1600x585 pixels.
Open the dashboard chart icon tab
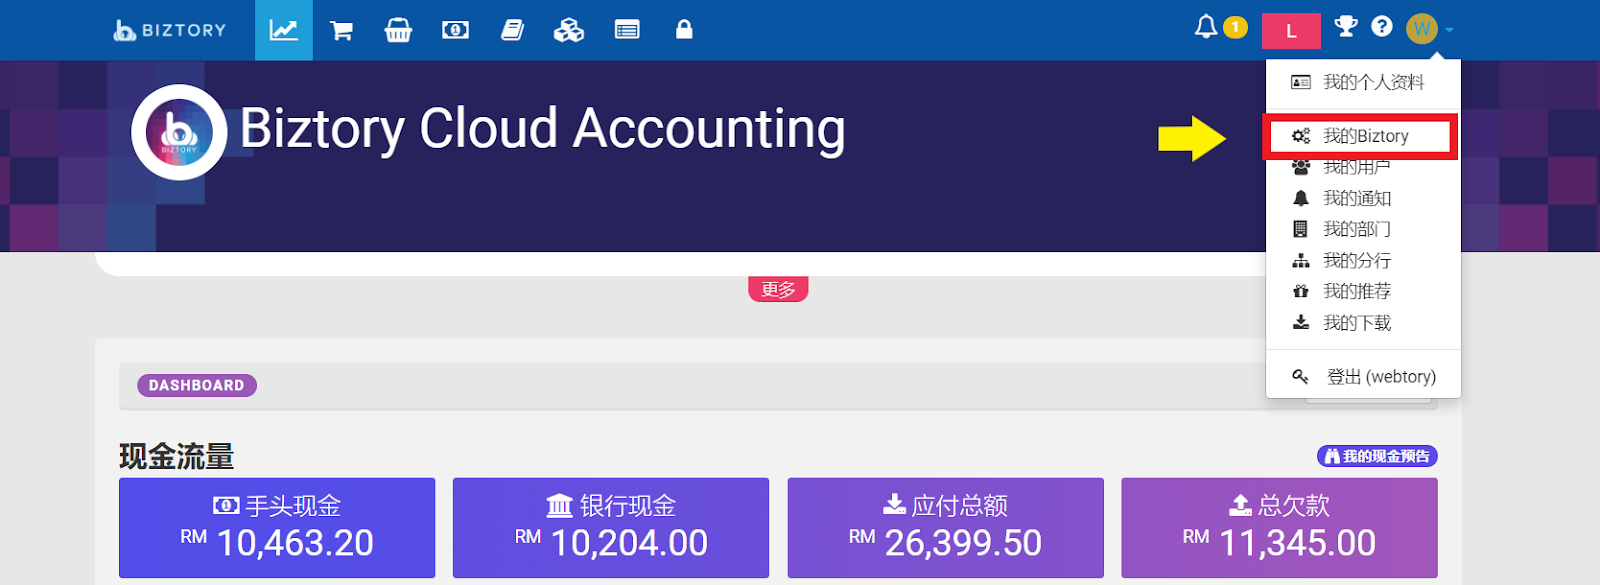click(284, 30)
